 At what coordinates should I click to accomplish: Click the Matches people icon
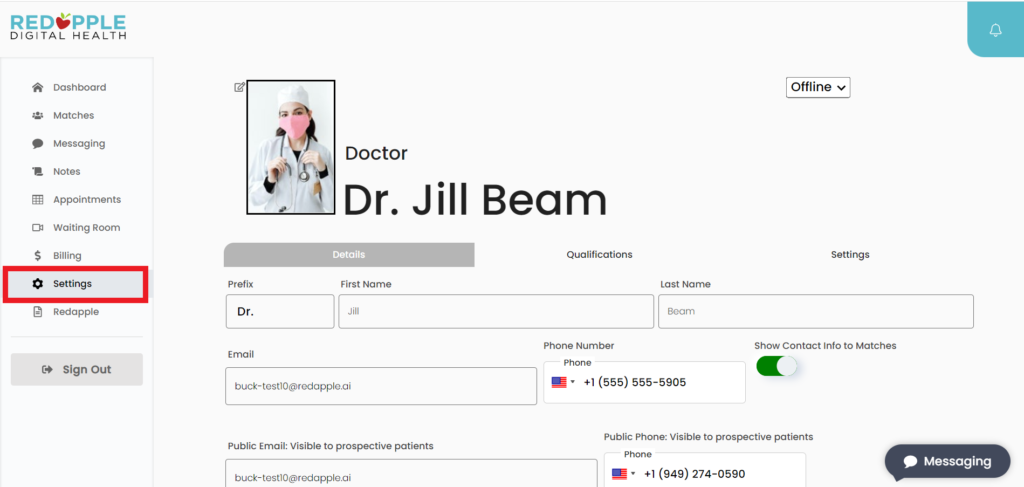(38, 116)
